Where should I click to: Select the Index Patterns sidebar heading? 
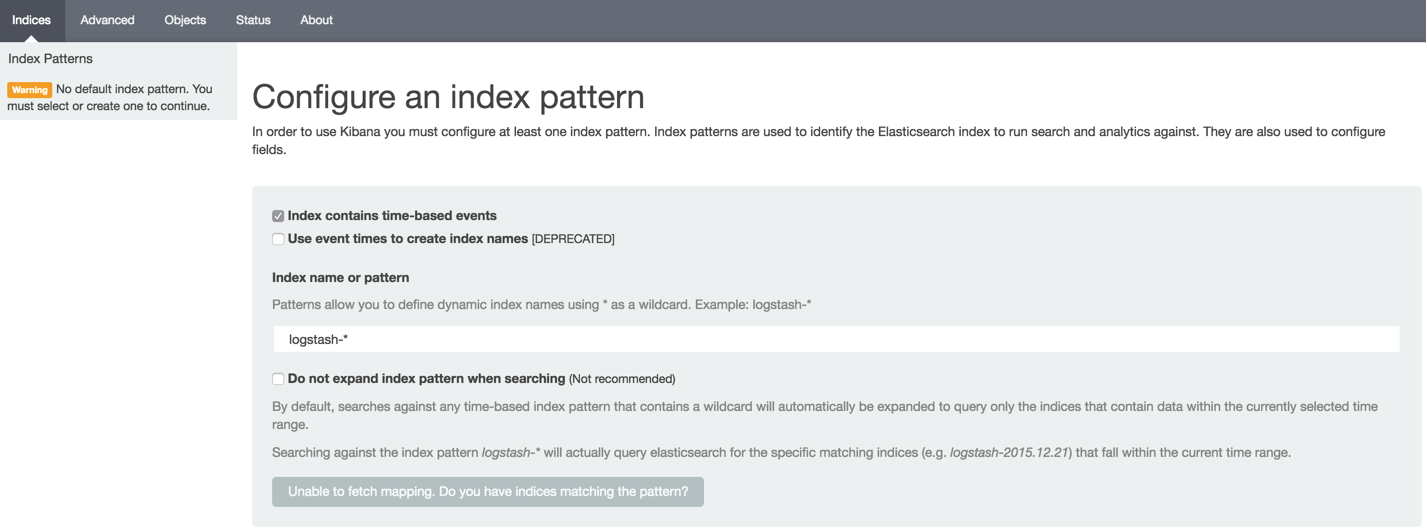[50, 59]
